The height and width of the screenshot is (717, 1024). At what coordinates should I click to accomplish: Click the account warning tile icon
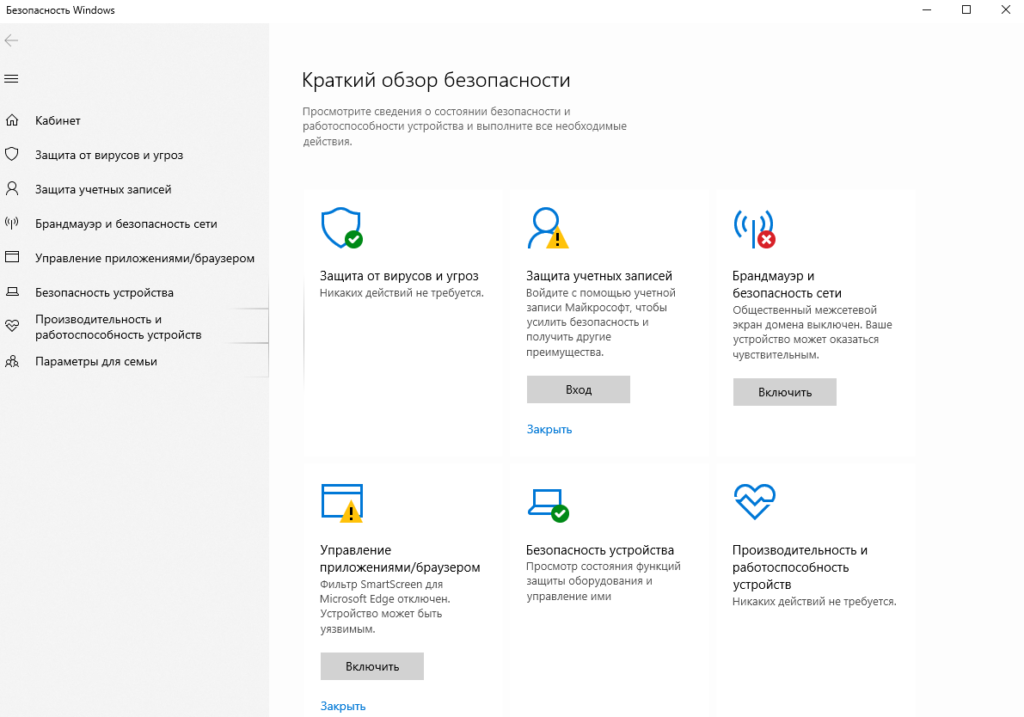pos(548,228)
